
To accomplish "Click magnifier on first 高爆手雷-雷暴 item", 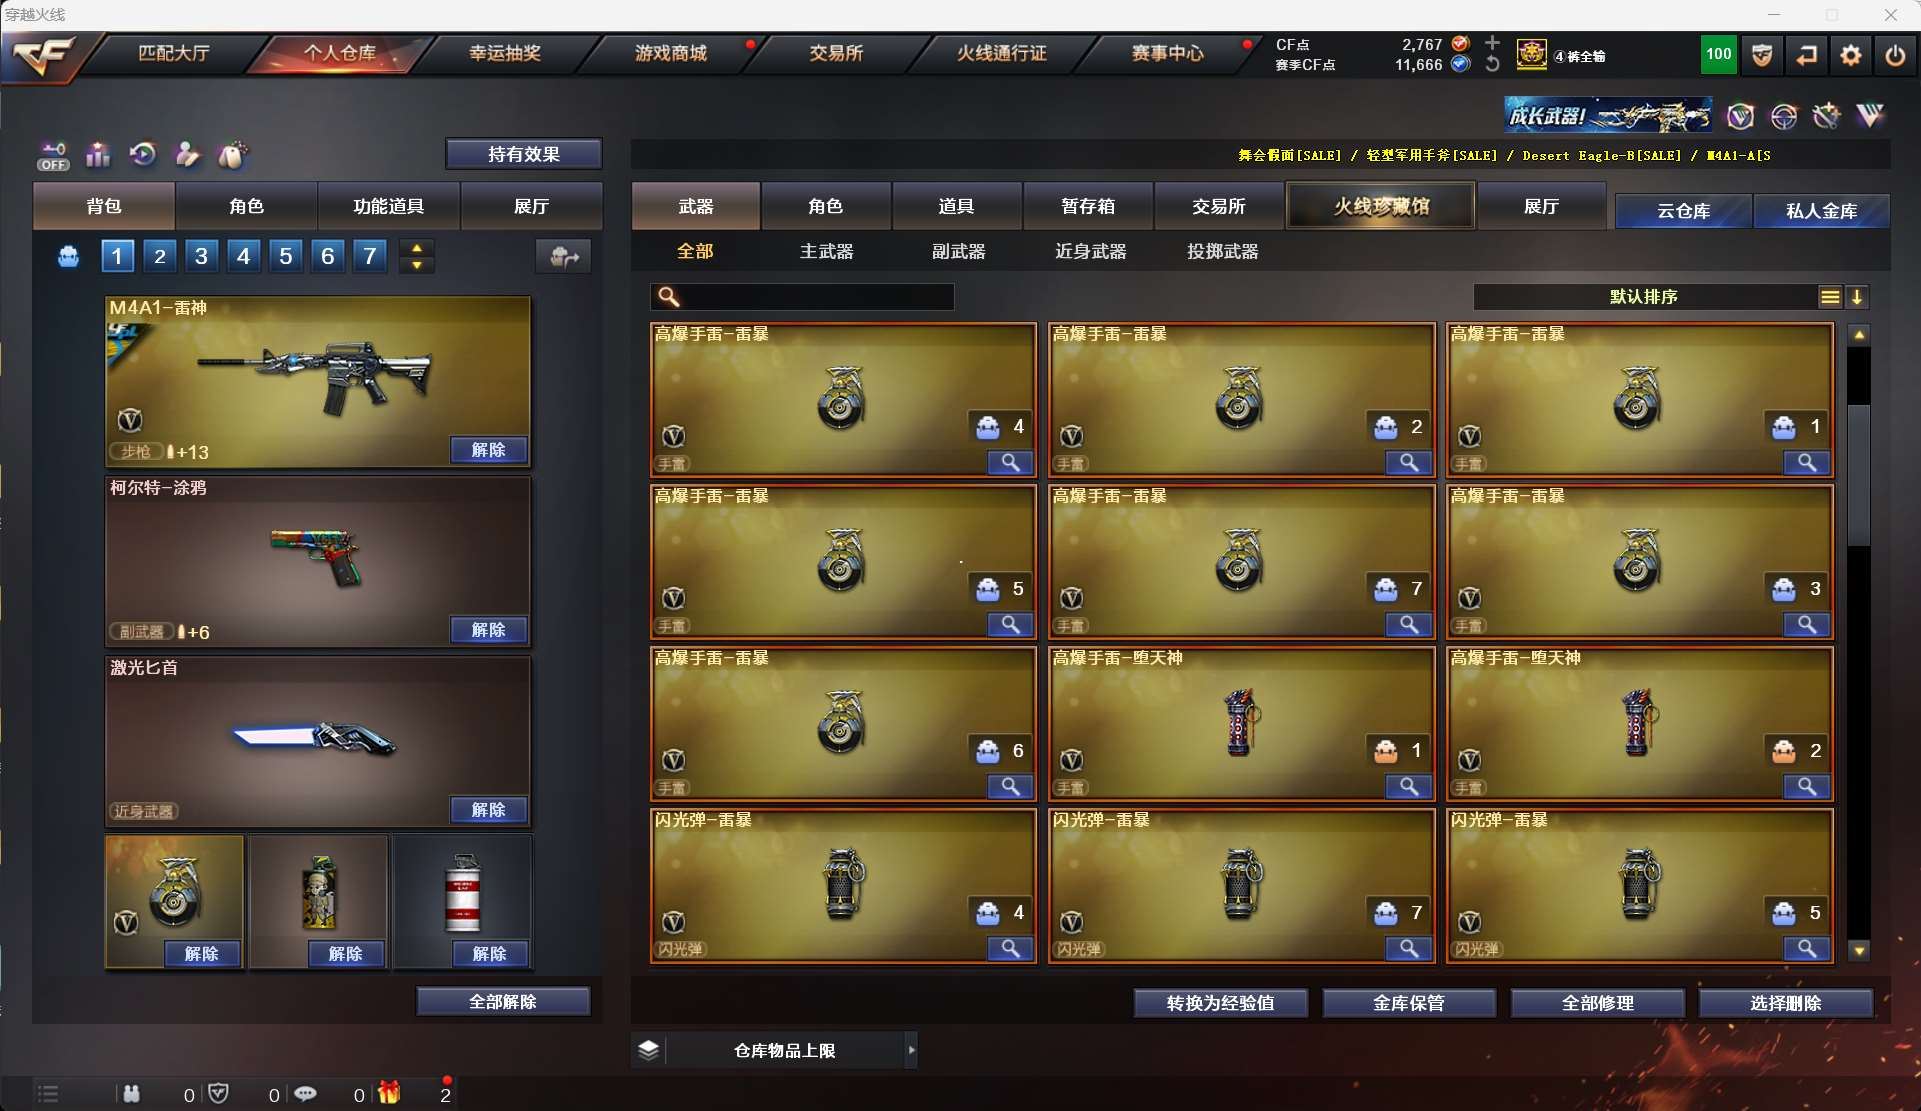I will pos(1010,463).
